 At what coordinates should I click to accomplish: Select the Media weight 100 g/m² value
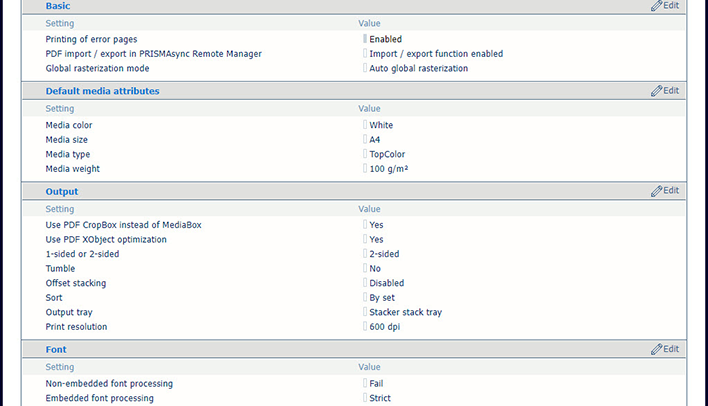click(x=389, y=169)
